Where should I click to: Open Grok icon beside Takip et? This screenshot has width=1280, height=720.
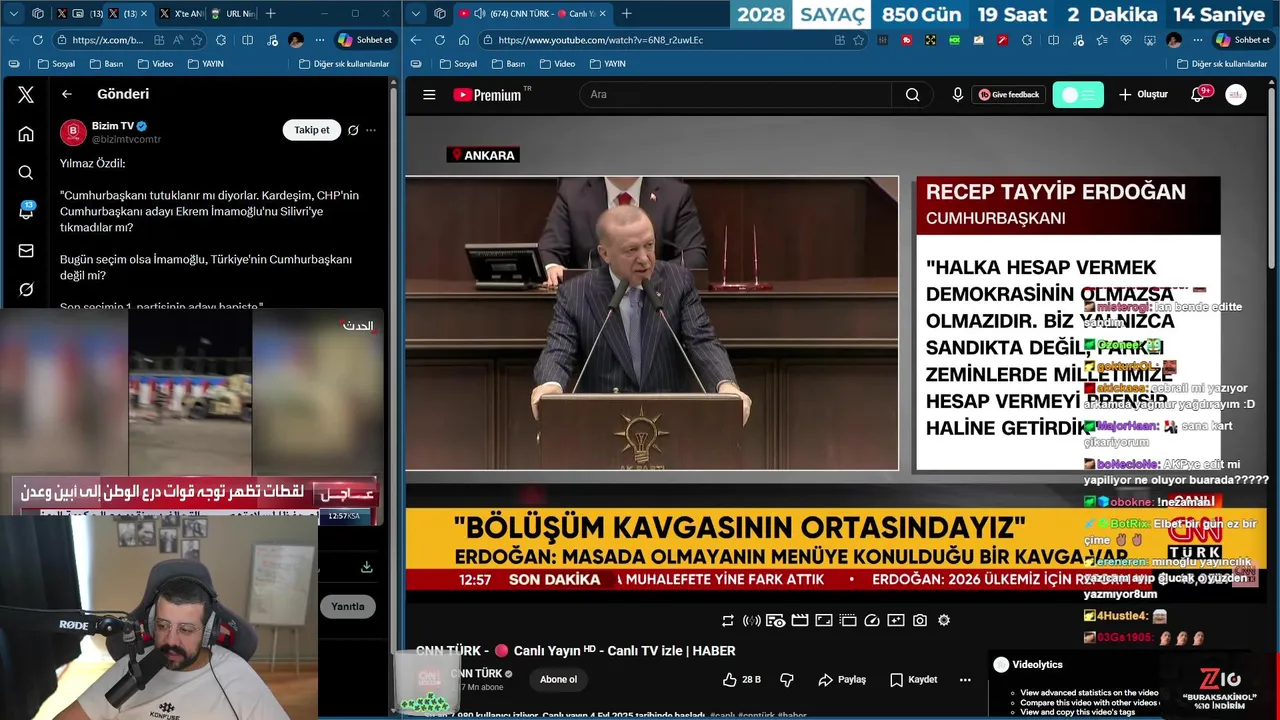tap(353, 130)
